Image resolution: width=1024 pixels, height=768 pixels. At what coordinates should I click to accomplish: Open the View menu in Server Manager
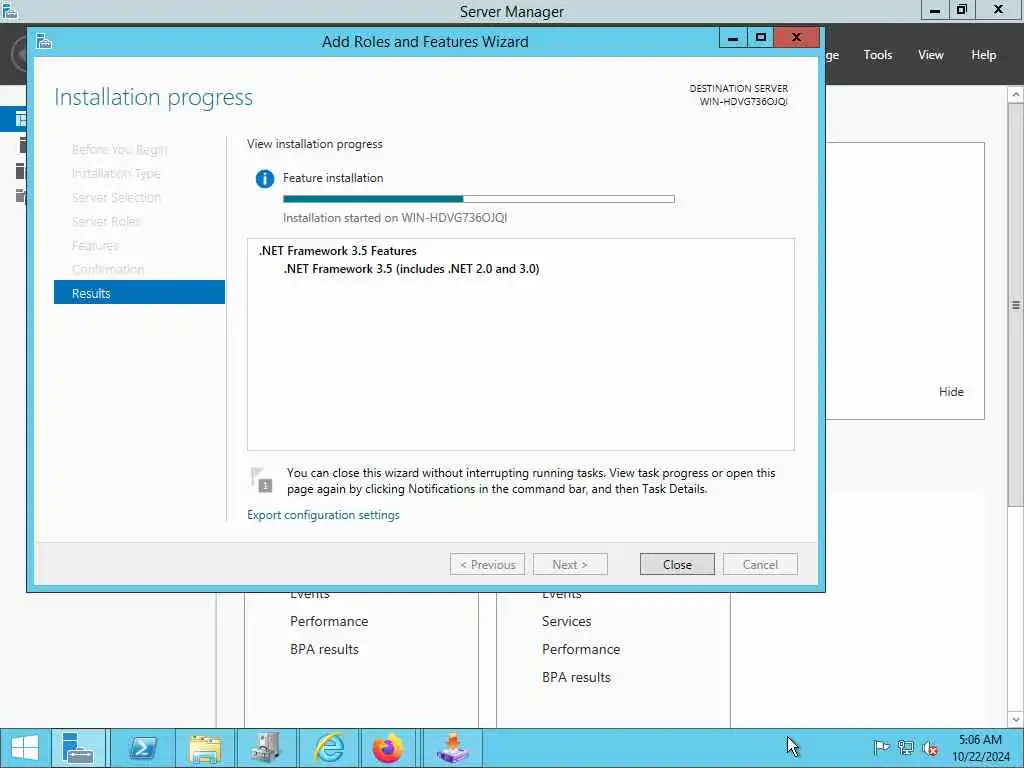coord(930,55)
